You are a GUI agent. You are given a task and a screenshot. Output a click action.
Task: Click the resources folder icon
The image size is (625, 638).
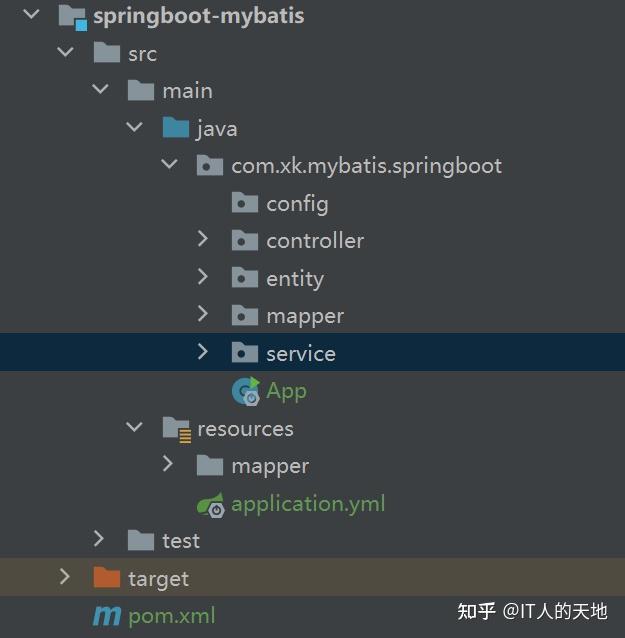click(177, 430)
